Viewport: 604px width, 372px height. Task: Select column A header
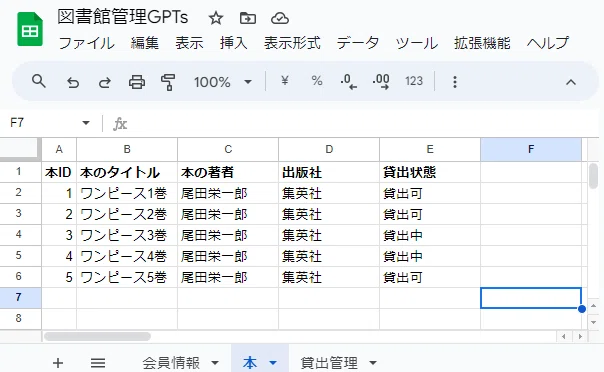59,149
